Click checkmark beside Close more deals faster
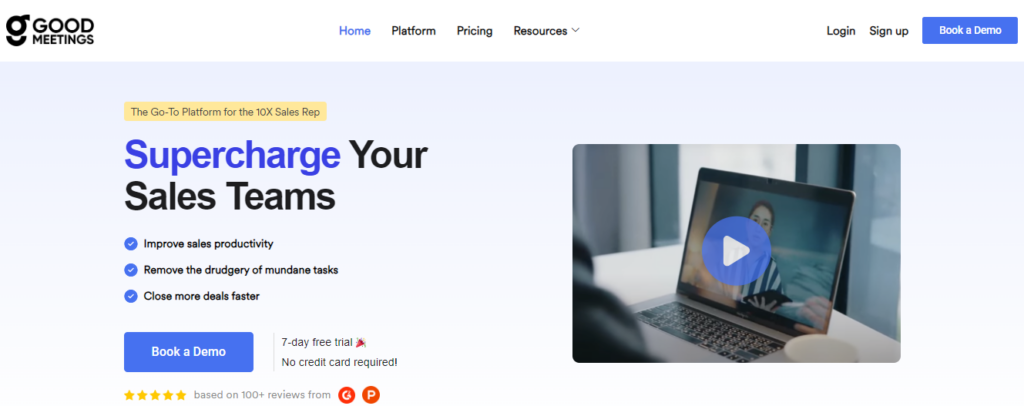Viewport: 1024px width, 406px height. (x=131, y=296)
